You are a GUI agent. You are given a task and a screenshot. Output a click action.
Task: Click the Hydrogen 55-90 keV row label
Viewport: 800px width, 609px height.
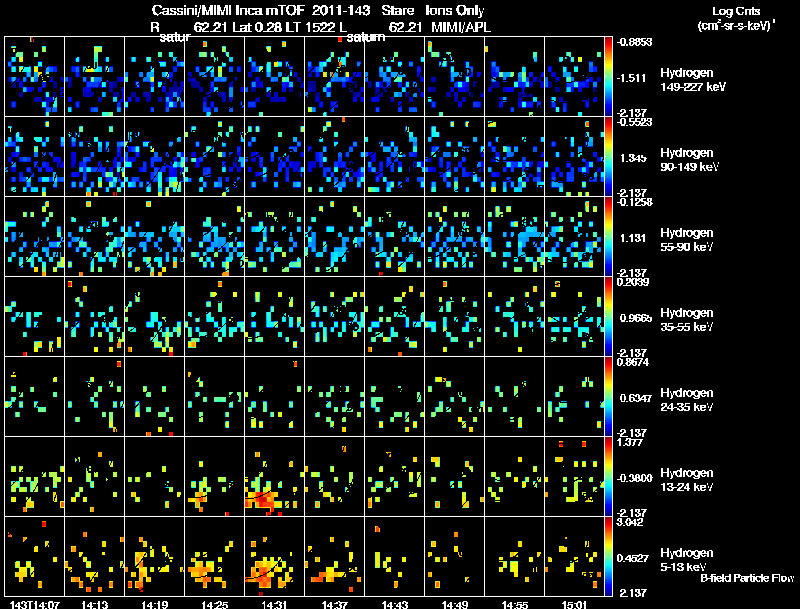pyautogui.click(x=687, y=240)
